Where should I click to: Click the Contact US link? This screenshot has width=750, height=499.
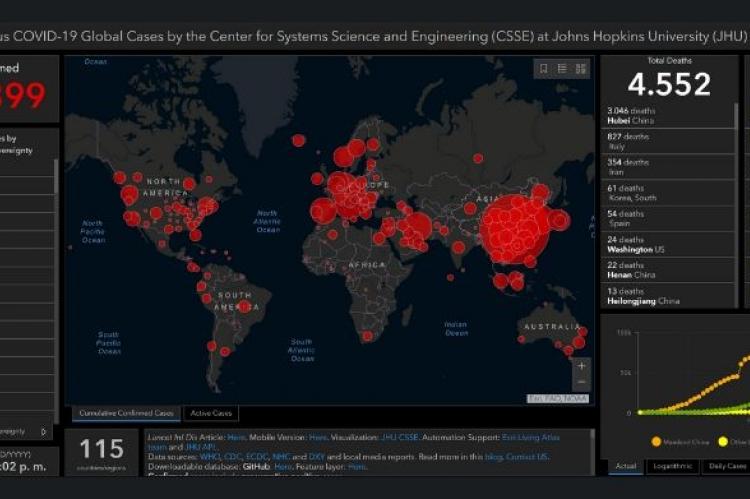(x=526, y=457)
